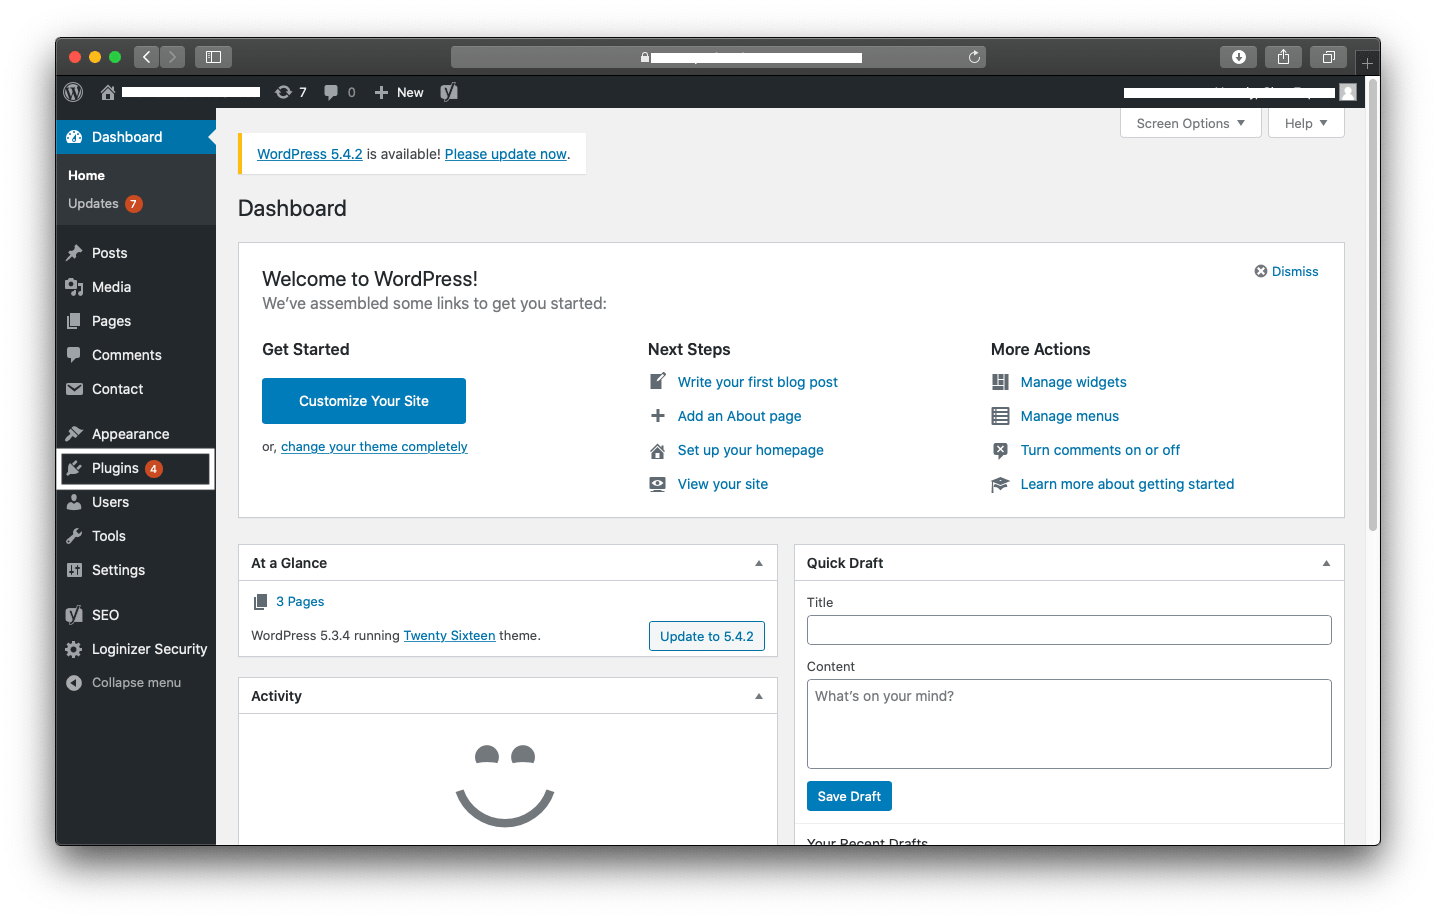This screenshot has height=919, width=1436.
Task: Click the home site icon in admin bar
Action: point(108,92)
